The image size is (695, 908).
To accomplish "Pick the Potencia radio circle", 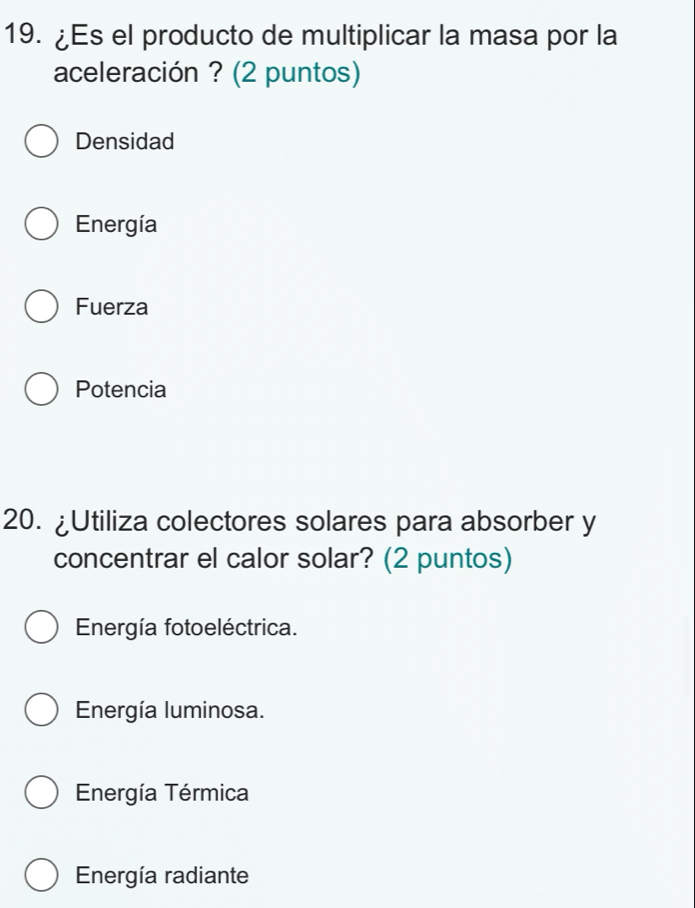I will pos(41,389).
